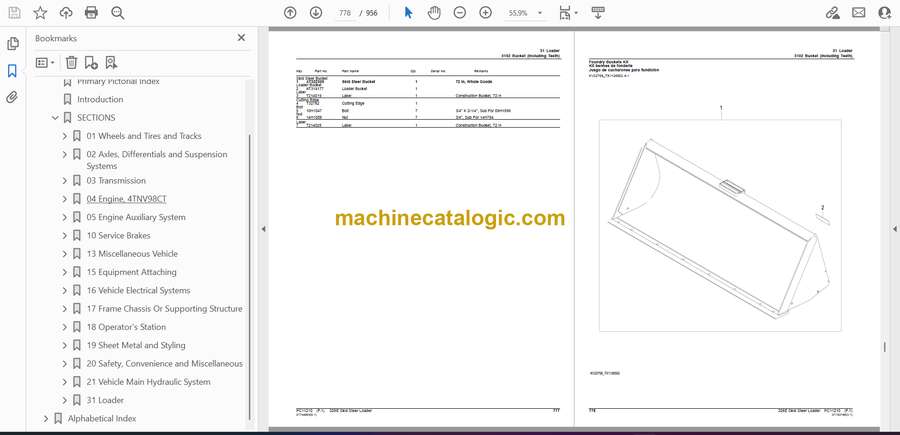Go to 13 Miscellaneous Vehicle bookmark
Viewport: 900px width, 435px height.
point(132,254)
